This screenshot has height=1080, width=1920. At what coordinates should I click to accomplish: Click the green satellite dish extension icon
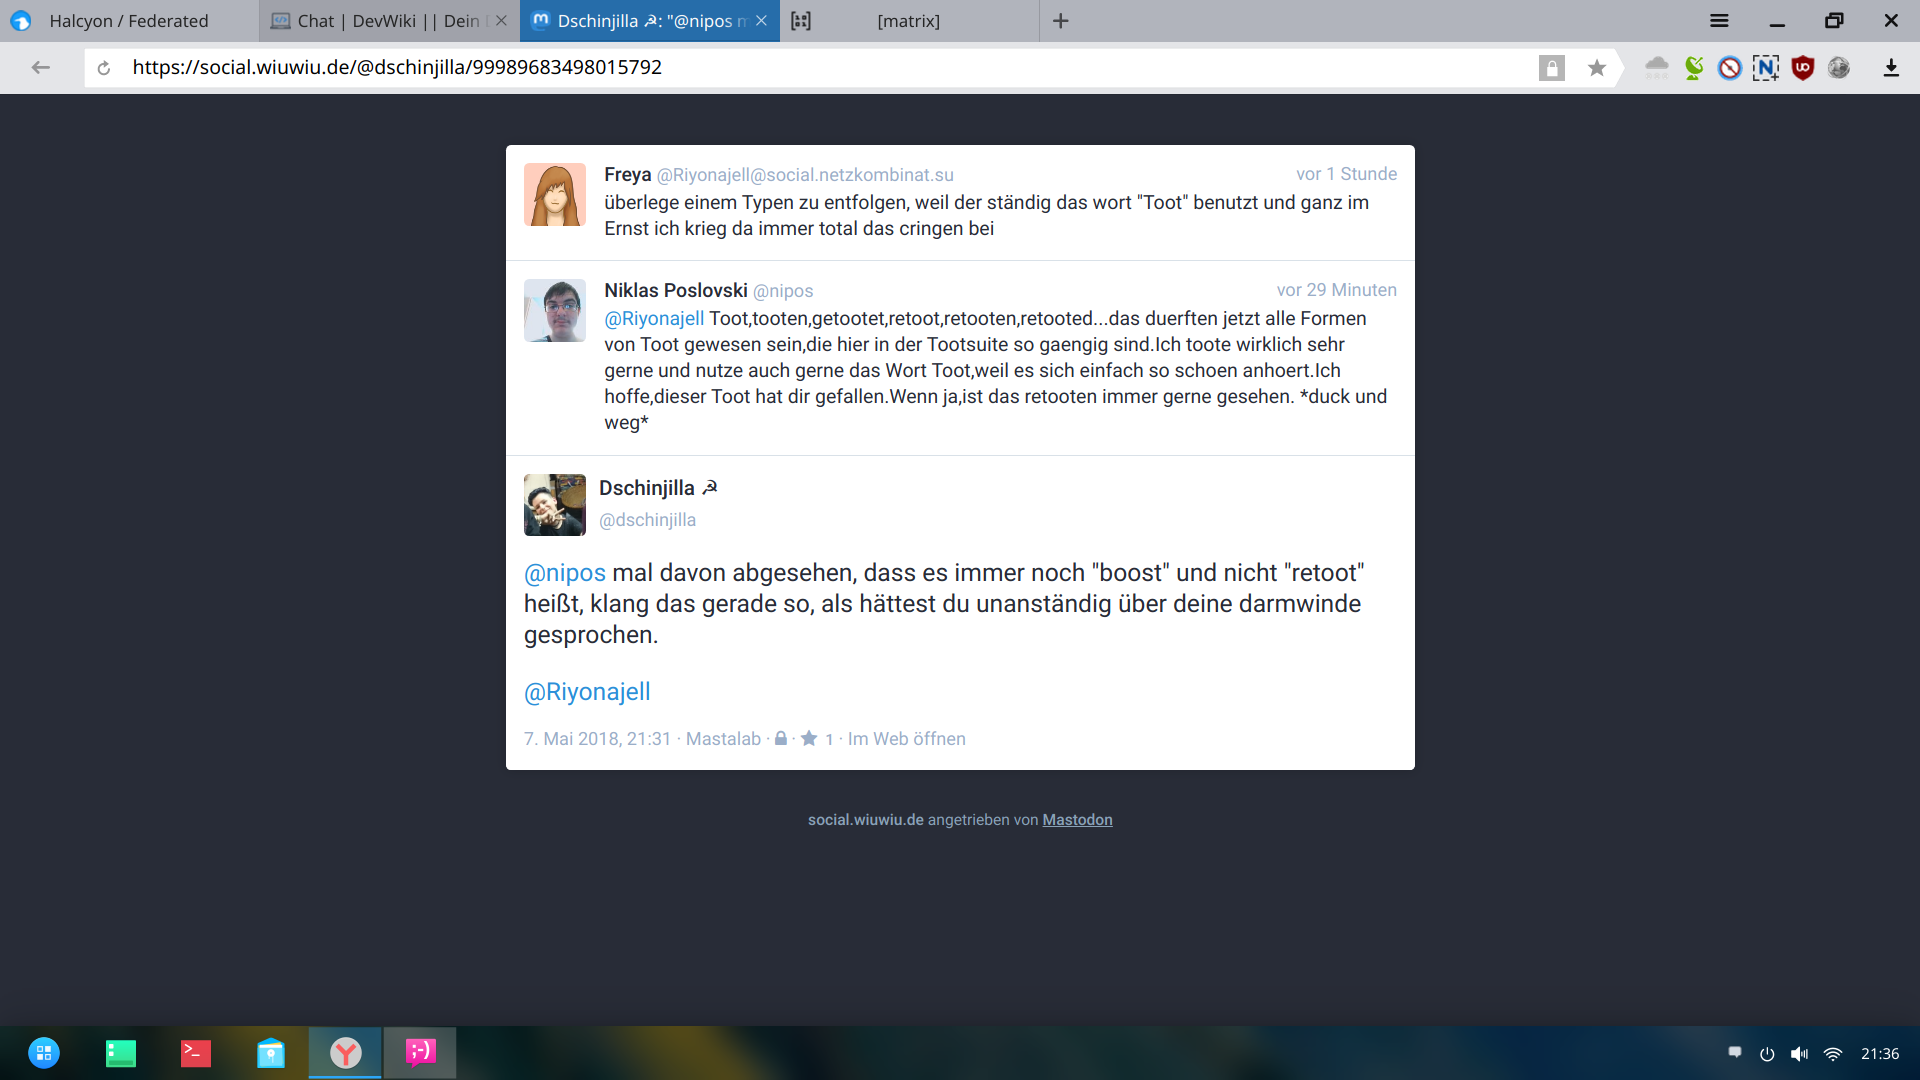pos(1694,68)
